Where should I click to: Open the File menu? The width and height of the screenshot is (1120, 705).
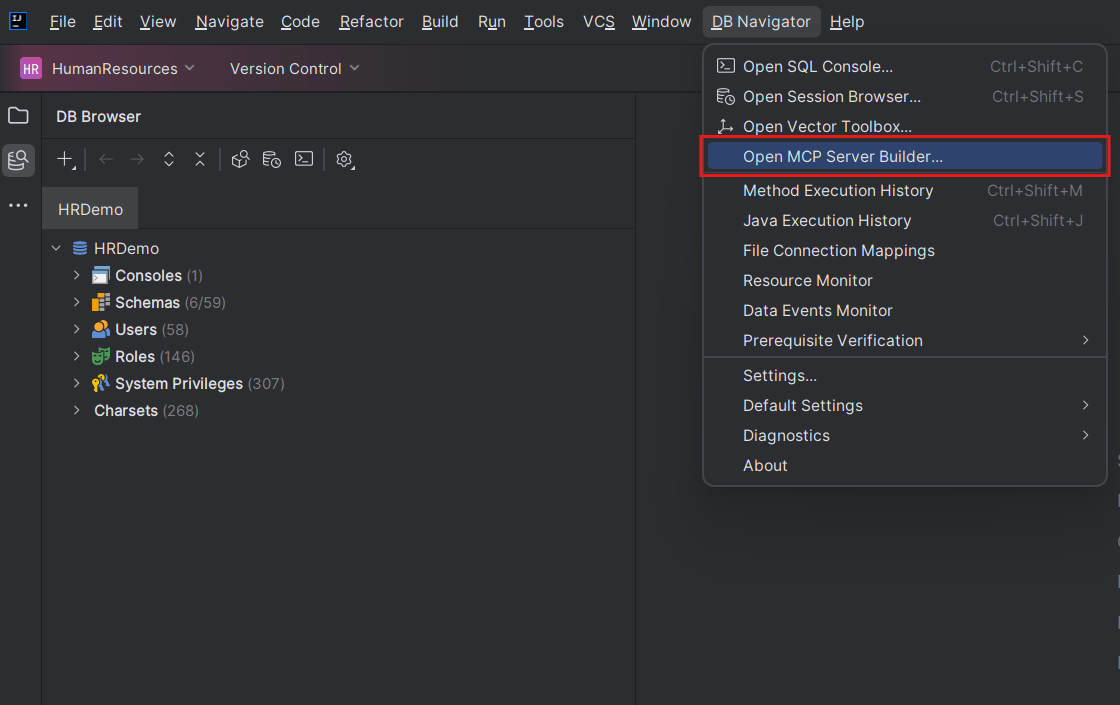(x=63, y=22)
